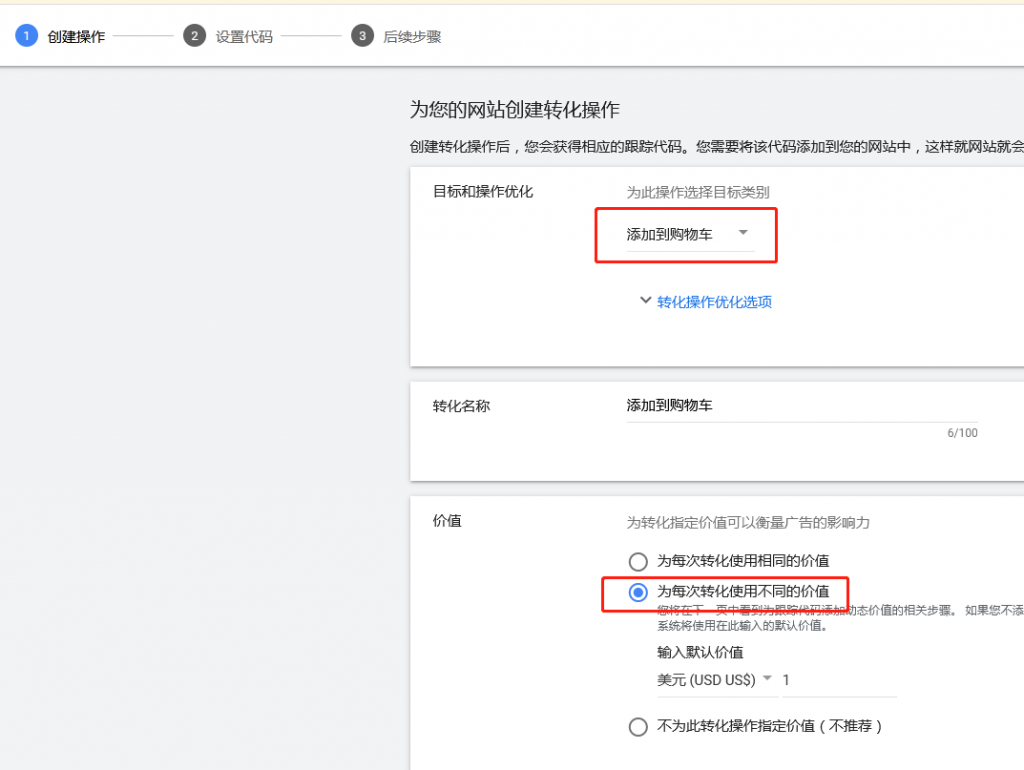
Task: Click the 转化名称 input field
Action: 802,406
